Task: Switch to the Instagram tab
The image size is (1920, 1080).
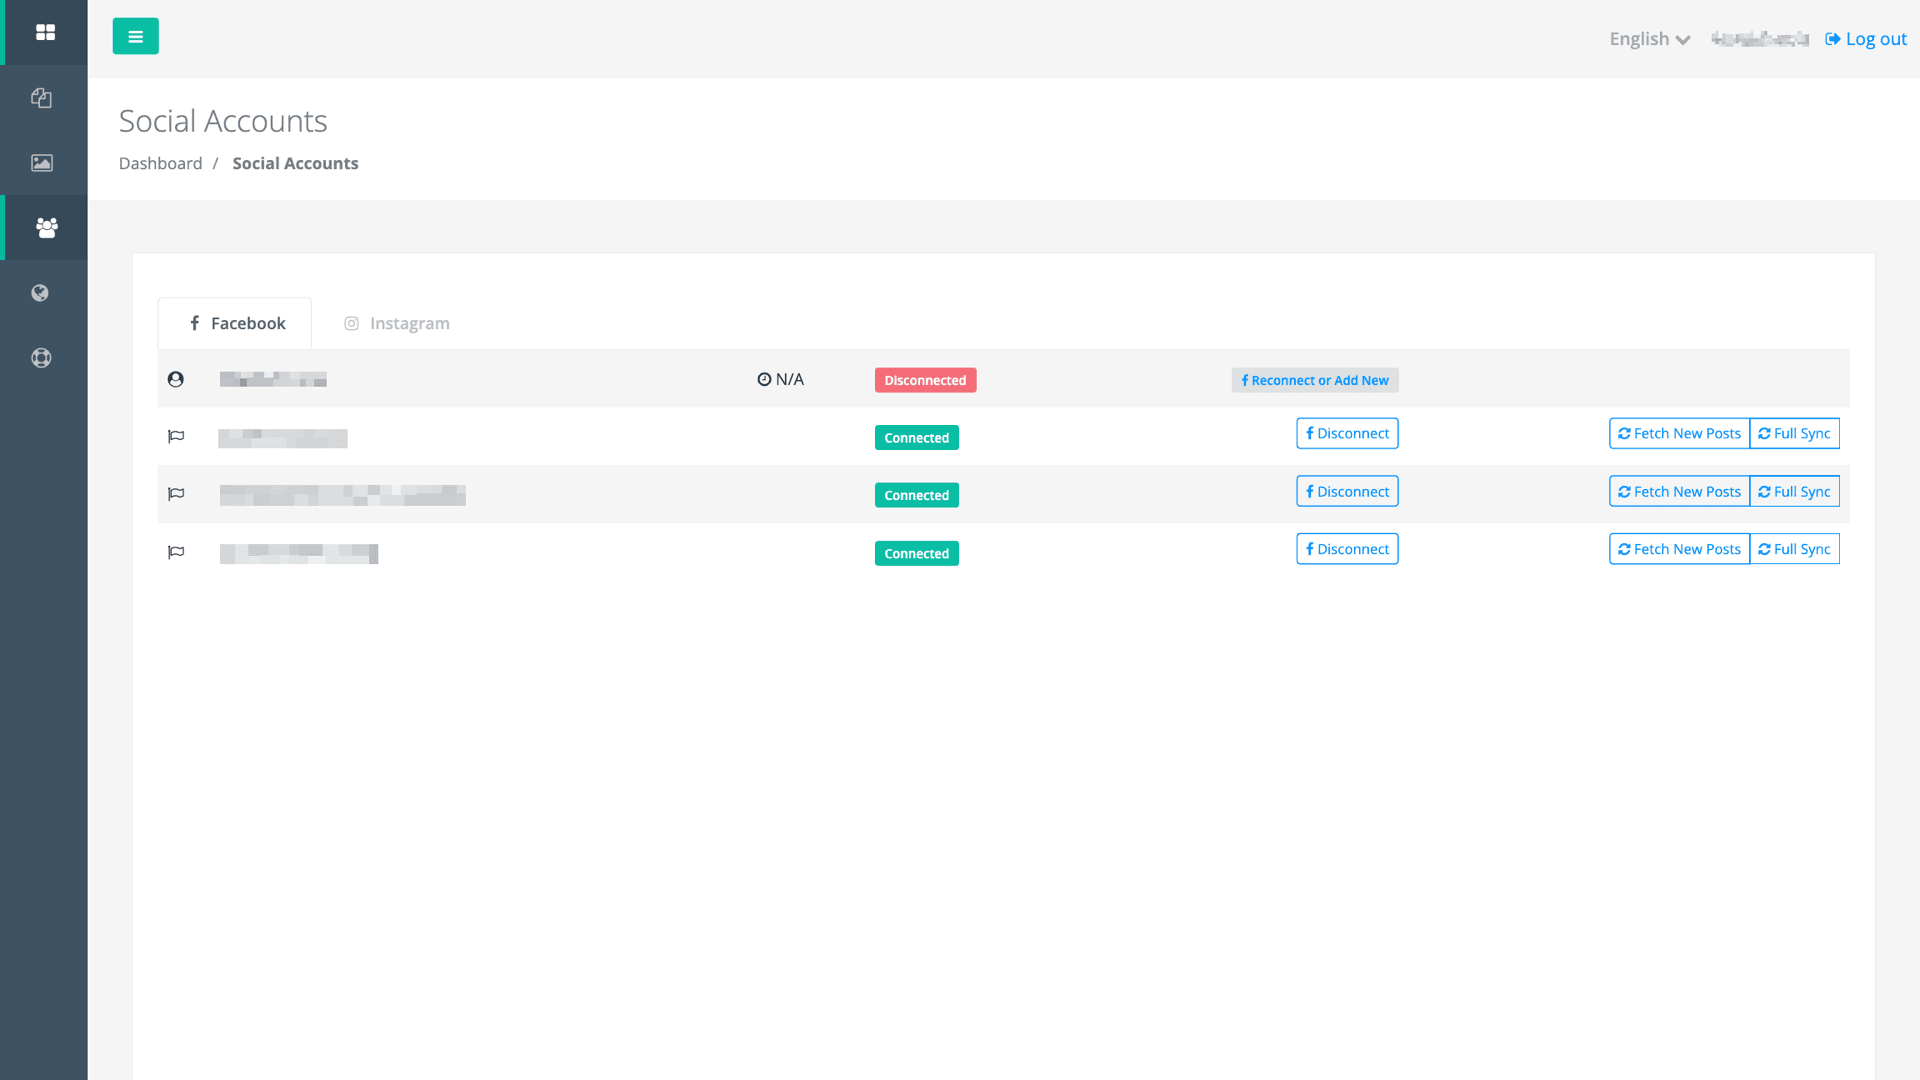Action: [x=397, y=324]
